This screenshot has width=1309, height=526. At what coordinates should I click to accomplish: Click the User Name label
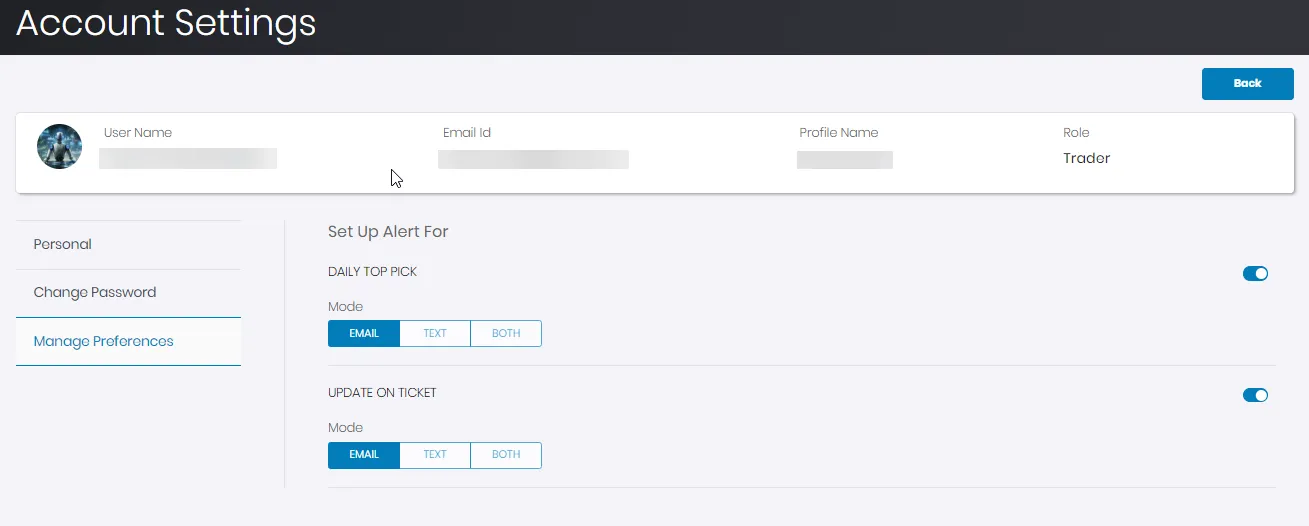point(138,133)
